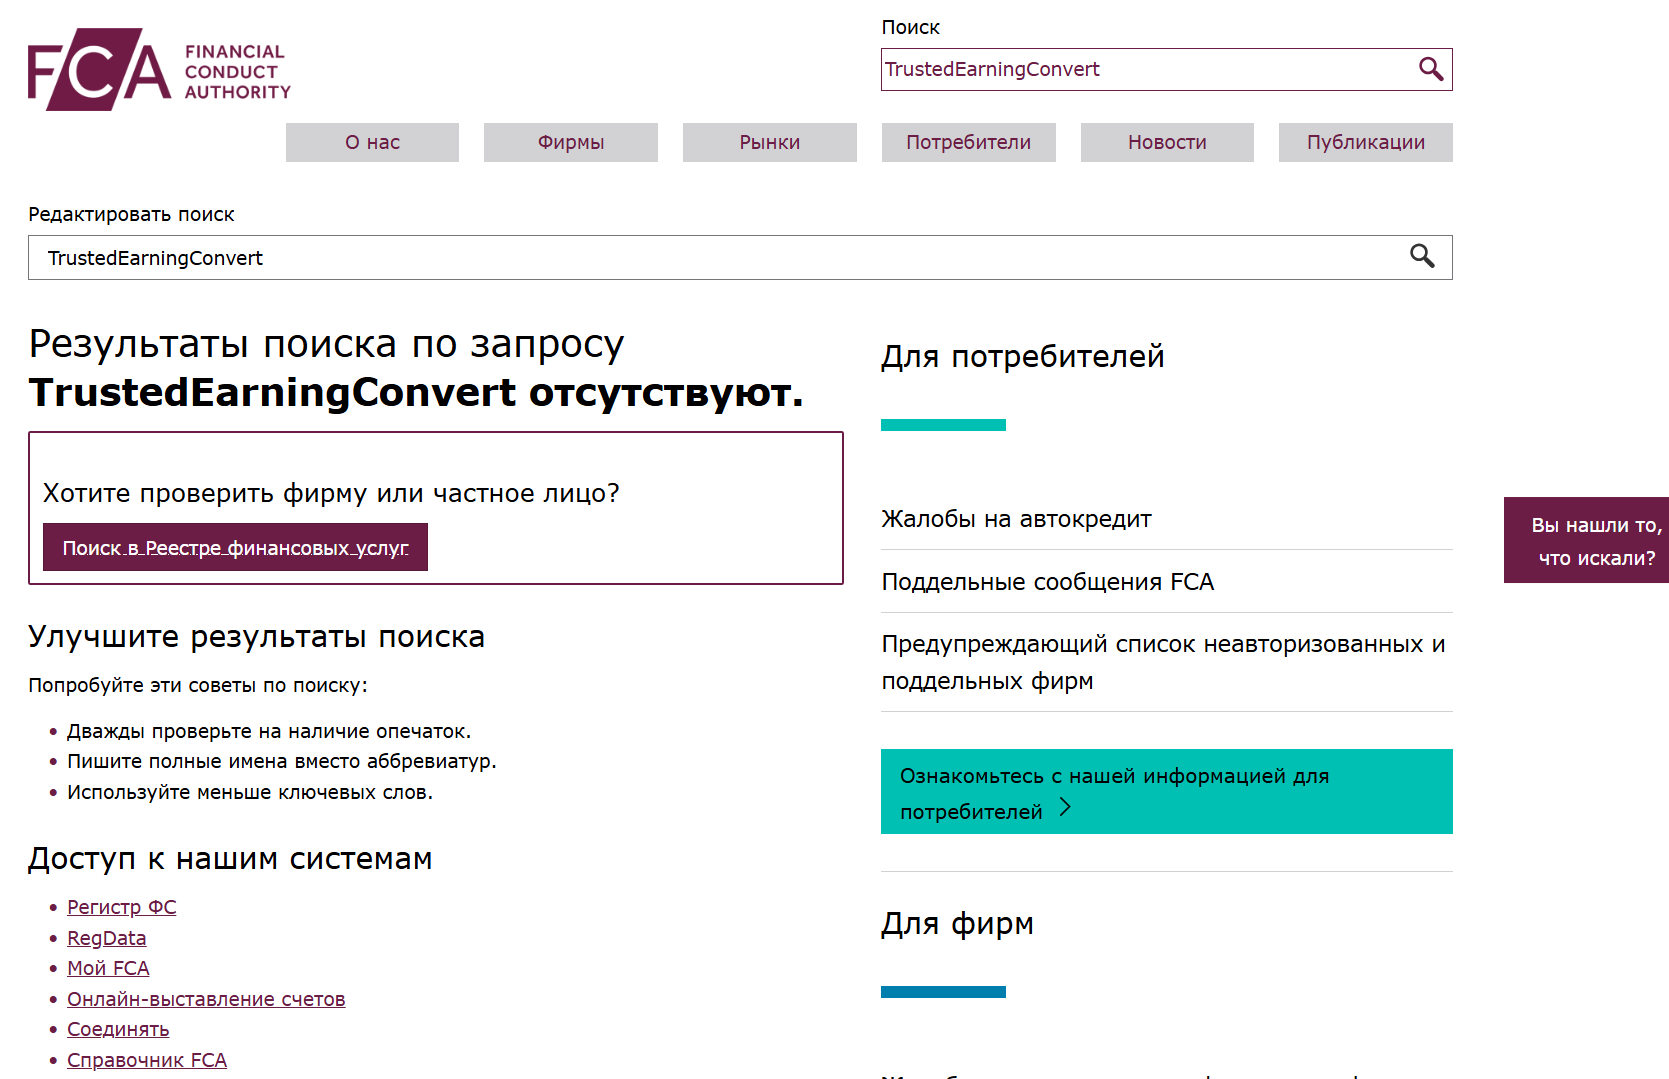This screenshot has height=1079, width=1669.
Task: Open the 'Новости' menu
Action: coord(1167,142)
